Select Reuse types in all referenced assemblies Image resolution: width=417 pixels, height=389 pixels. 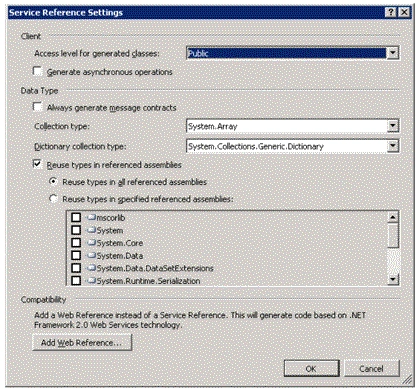(53, 182)
